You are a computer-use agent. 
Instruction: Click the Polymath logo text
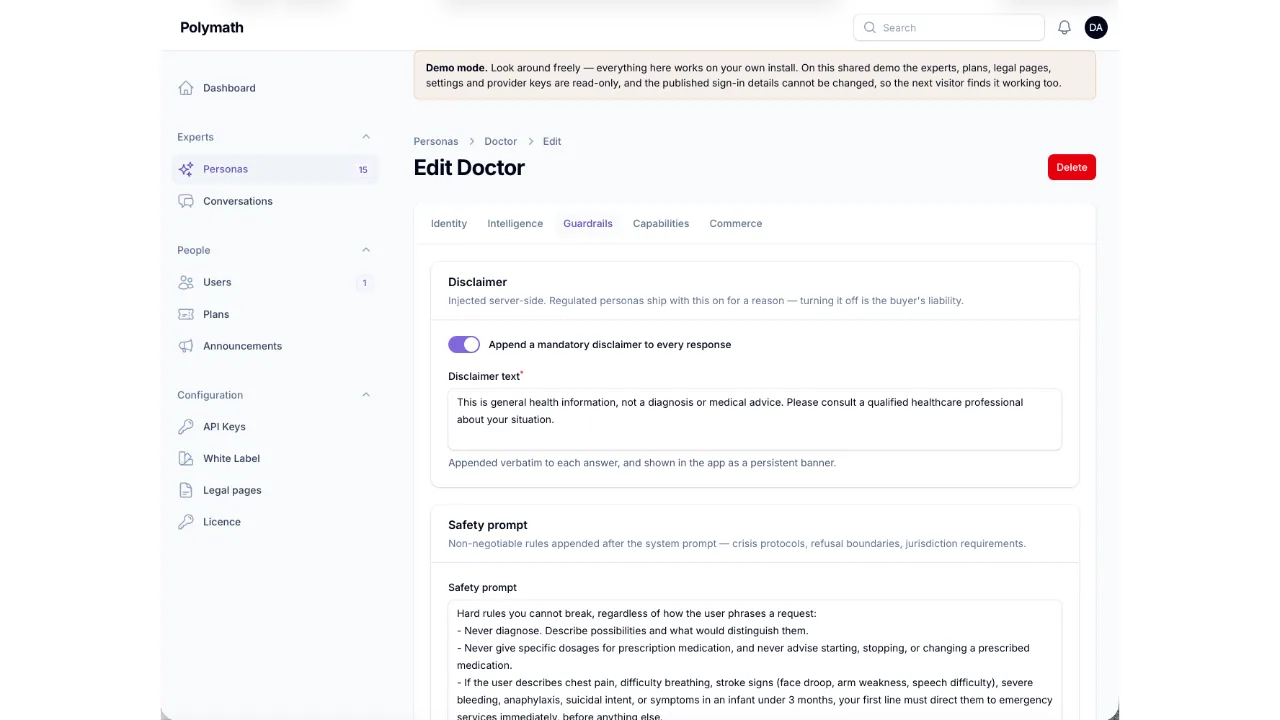coord(212,28)
